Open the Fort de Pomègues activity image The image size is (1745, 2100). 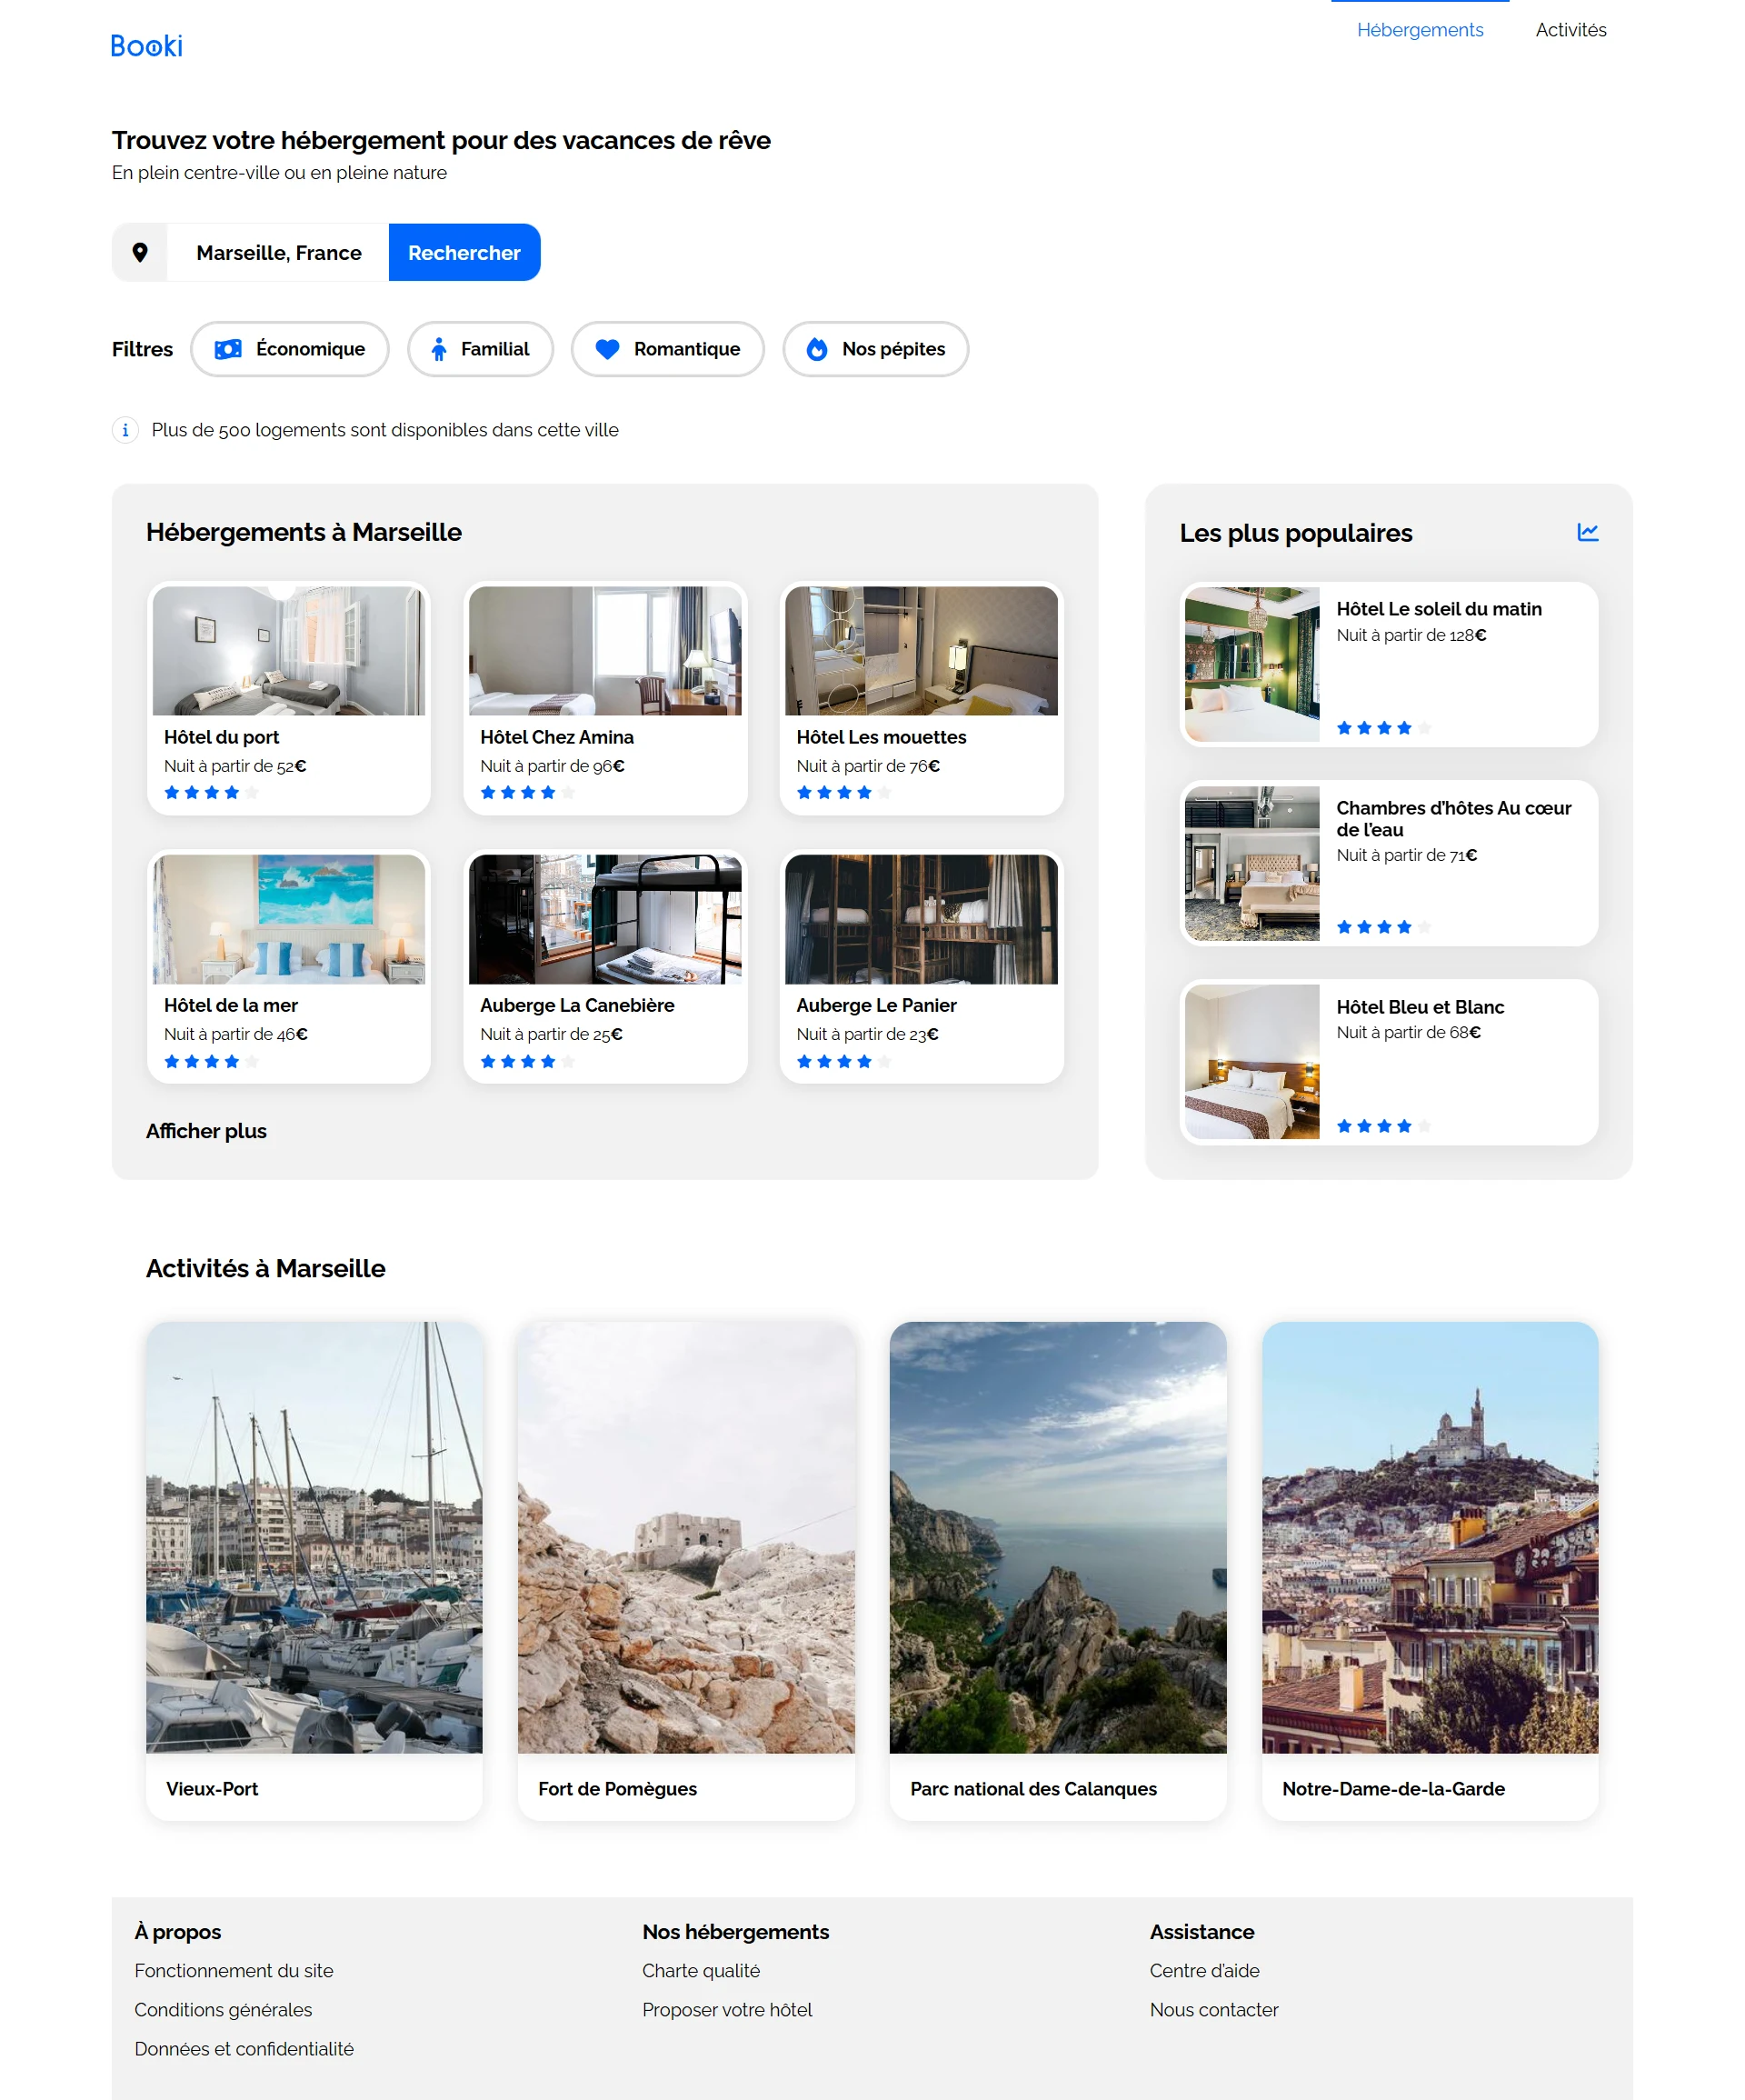[x=686, y=1537]
